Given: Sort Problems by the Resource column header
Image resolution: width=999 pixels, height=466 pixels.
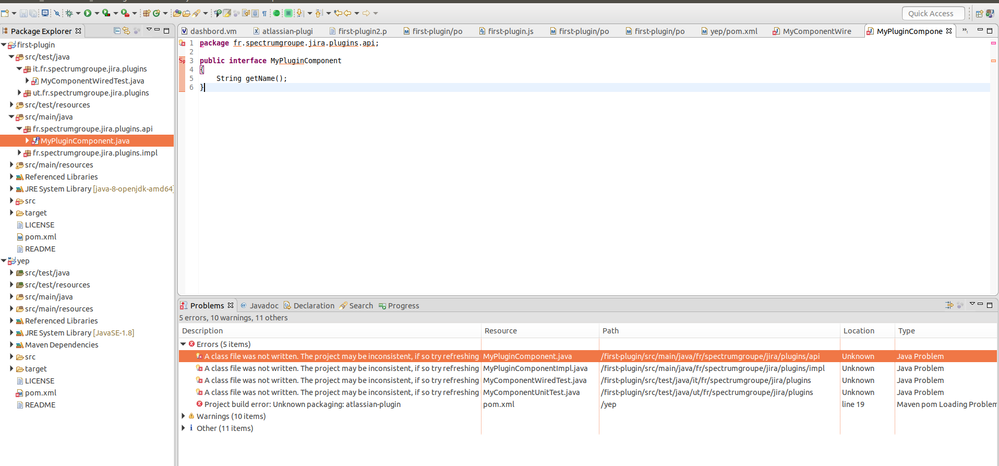Looking at the screenshot, I should (540, 331).
